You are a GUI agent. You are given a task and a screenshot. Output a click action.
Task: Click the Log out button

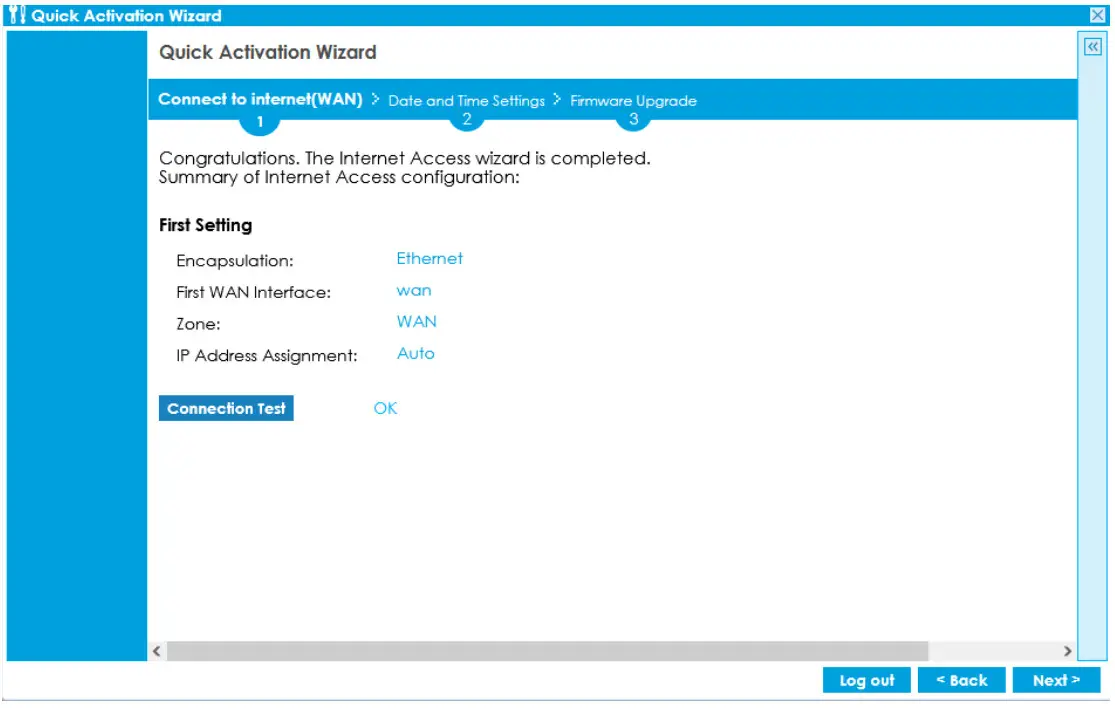pyautogui.click(x=865, y=680)
